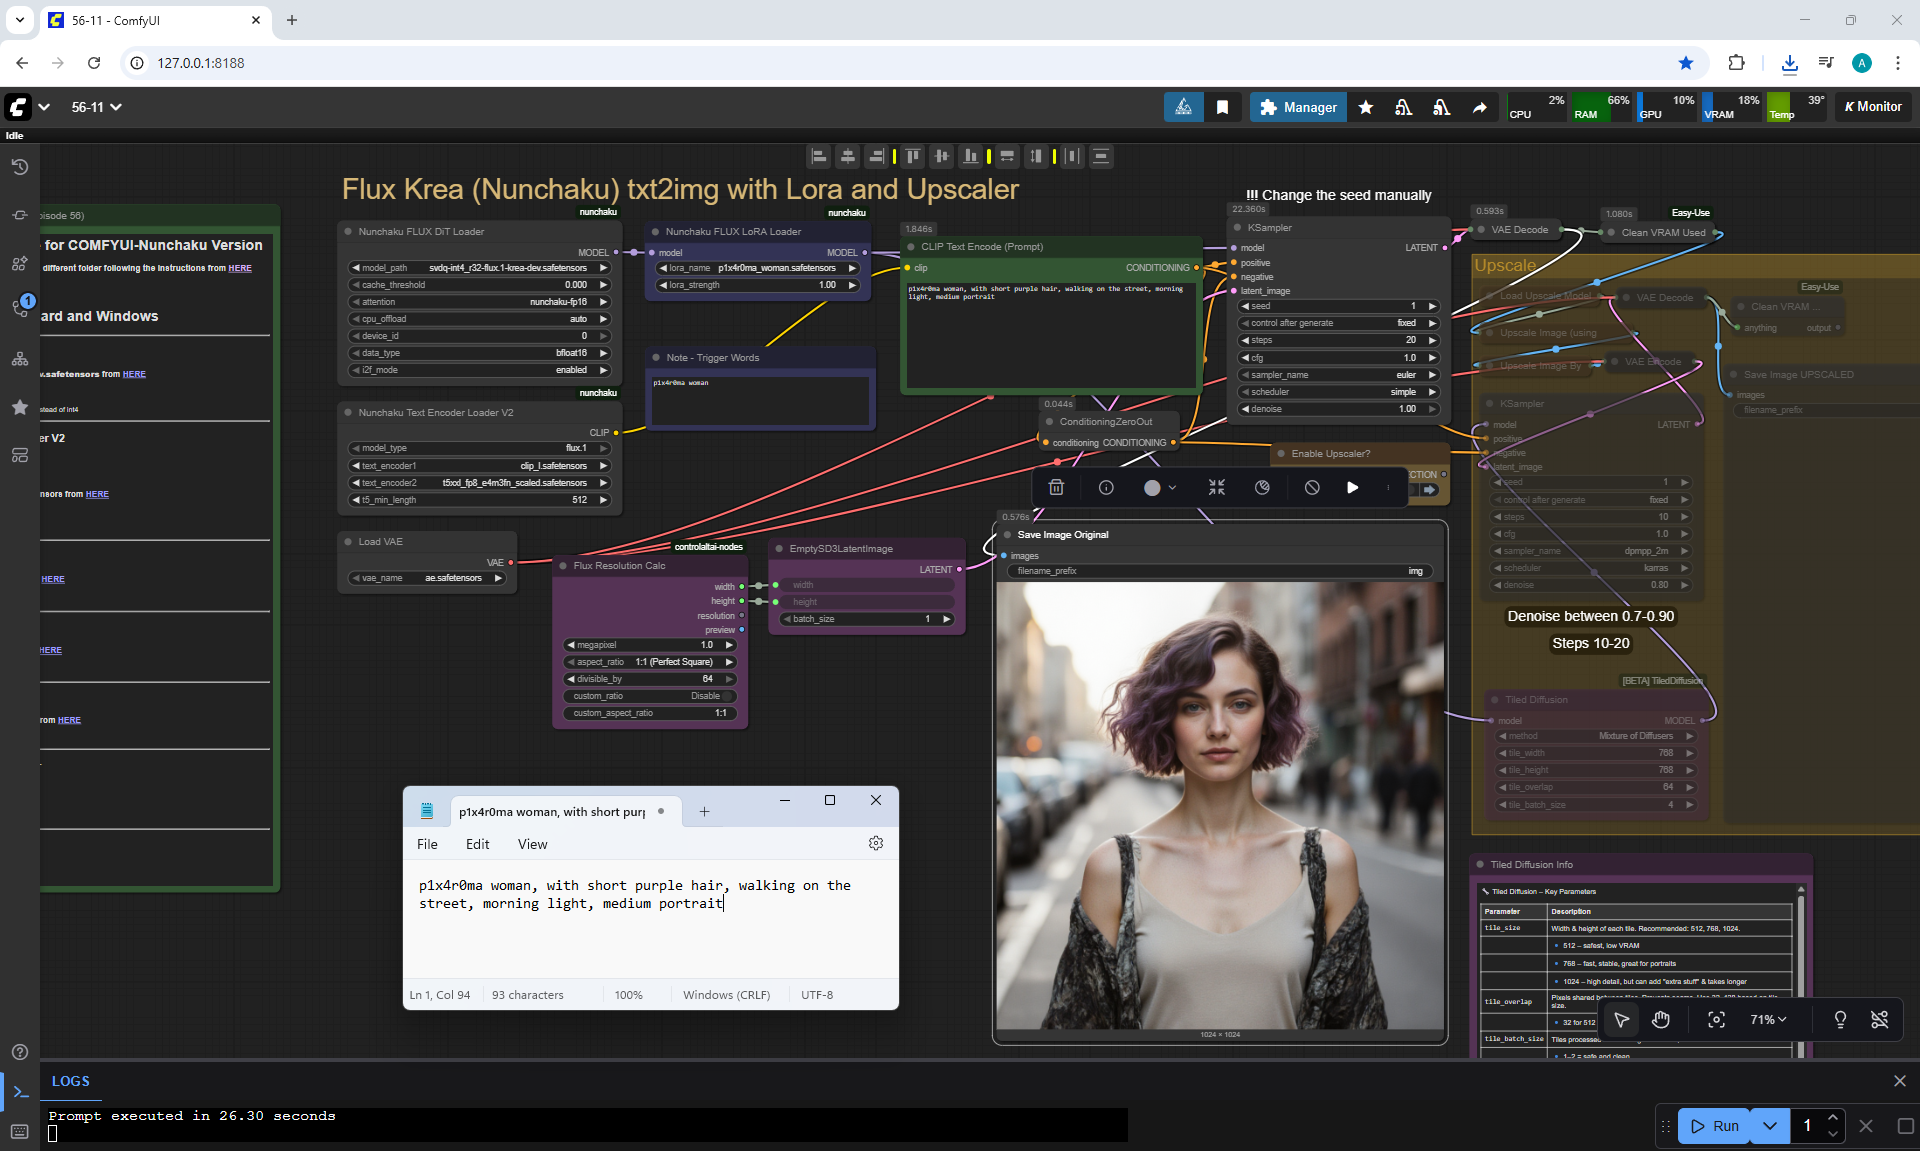
Task: Expand the Run button options dropdown
Action: pos(1770,1125)
